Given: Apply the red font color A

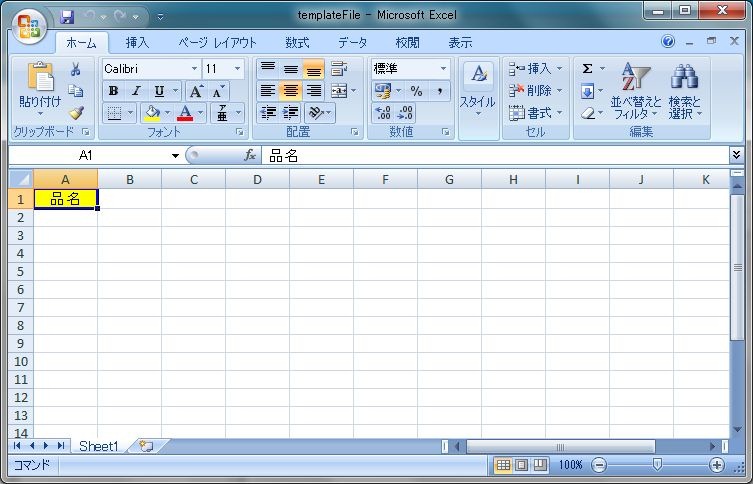Looking at the screenshot, I should point(185,113).
